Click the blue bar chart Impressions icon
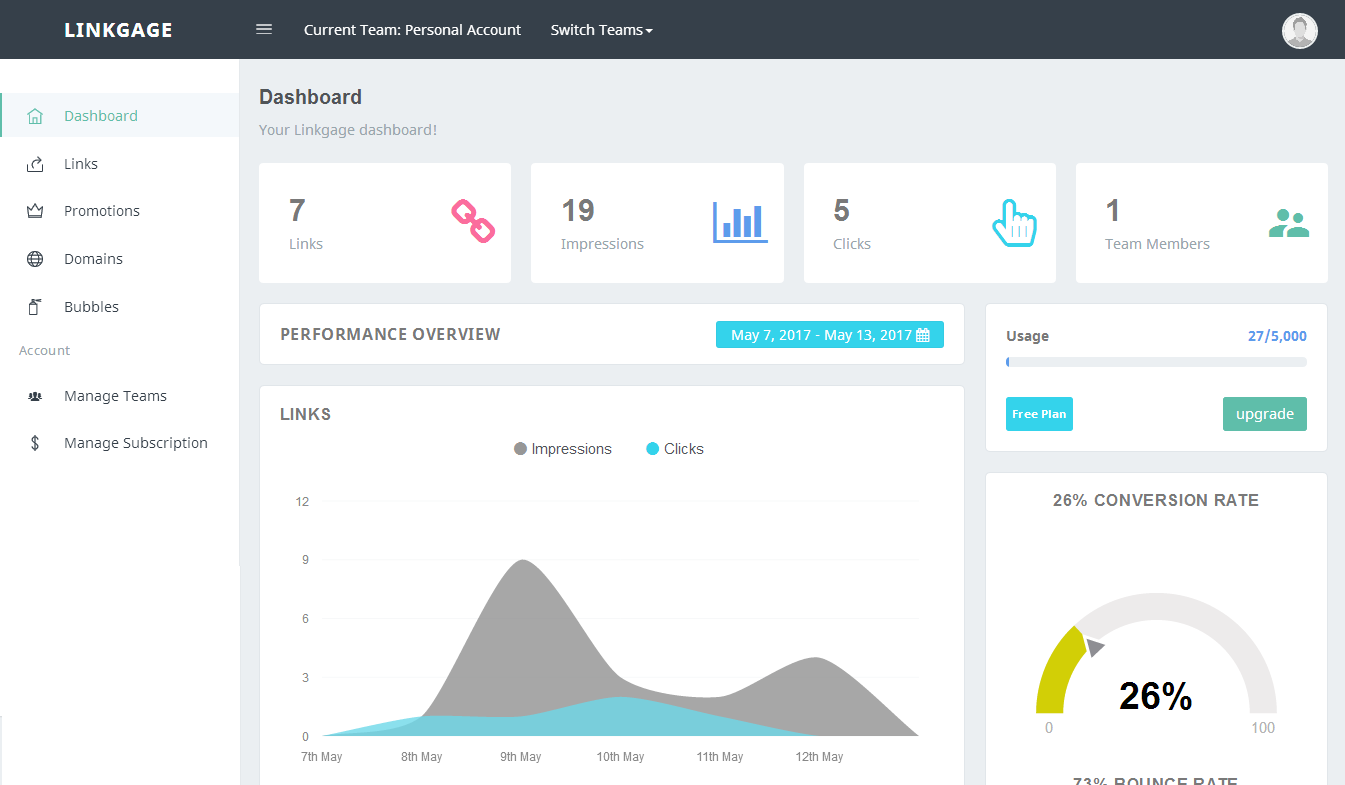 [x=740, y=222]
